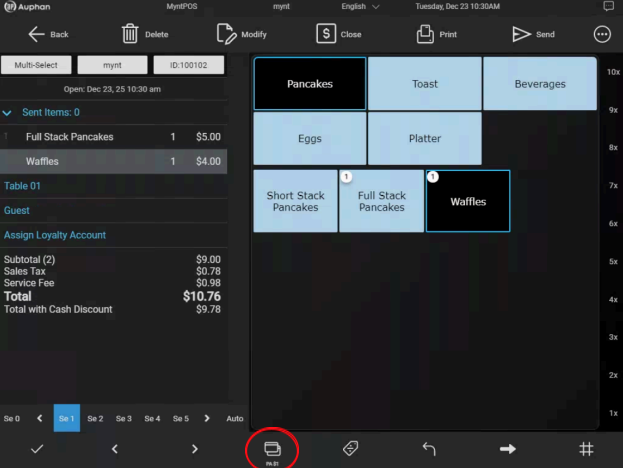623x468 pixels.
Task: Select seat Se 0
Action: (12, 418)
